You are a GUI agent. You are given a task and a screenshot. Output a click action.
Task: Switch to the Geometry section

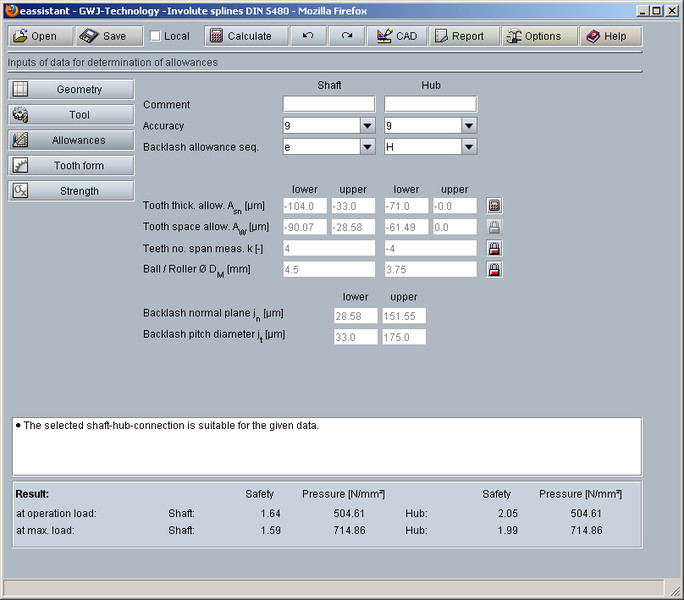pos(71,90)
